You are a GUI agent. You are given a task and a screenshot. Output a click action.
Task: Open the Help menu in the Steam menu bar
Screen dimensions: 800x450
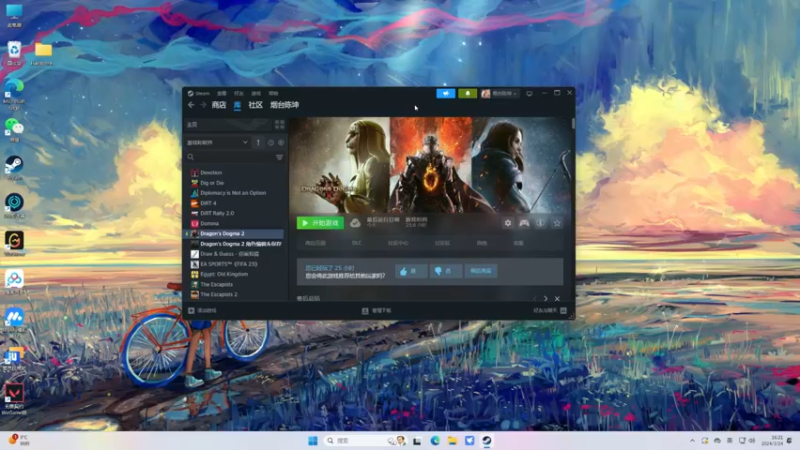(273, 93)
